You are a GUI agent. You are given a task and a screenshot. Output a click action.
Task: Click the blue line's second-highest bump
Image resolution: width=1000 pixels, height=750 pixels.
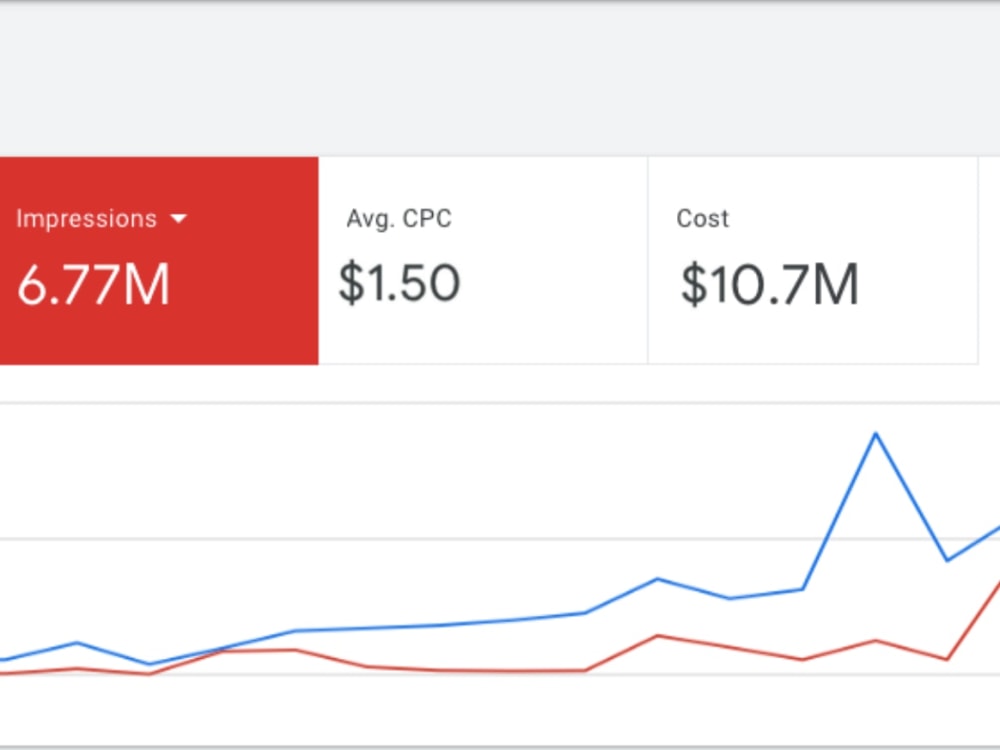(658, 579)
